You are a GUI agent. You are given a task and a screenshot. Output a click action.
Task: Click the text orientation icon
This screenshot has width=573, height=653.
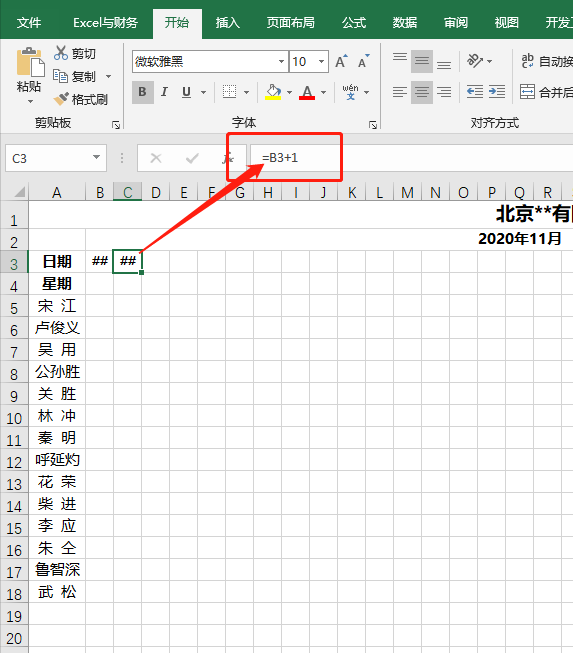coord(475,61)
